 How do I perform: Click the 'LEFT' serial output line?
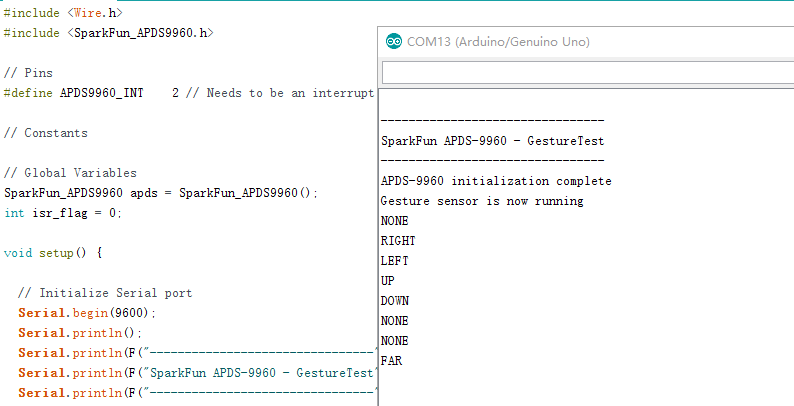click(x=394, y=261)
